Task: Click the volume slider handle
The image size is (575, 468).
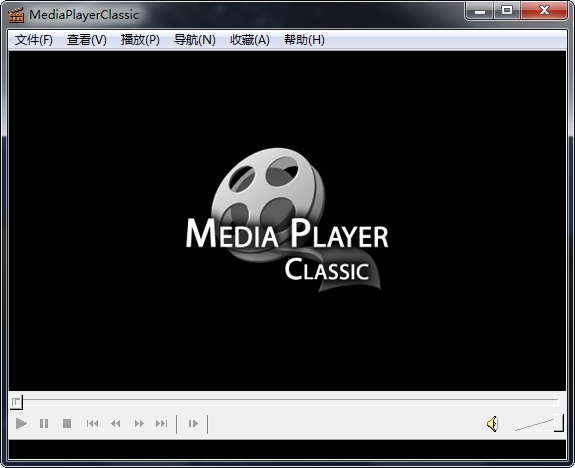Action: [559, 423]
